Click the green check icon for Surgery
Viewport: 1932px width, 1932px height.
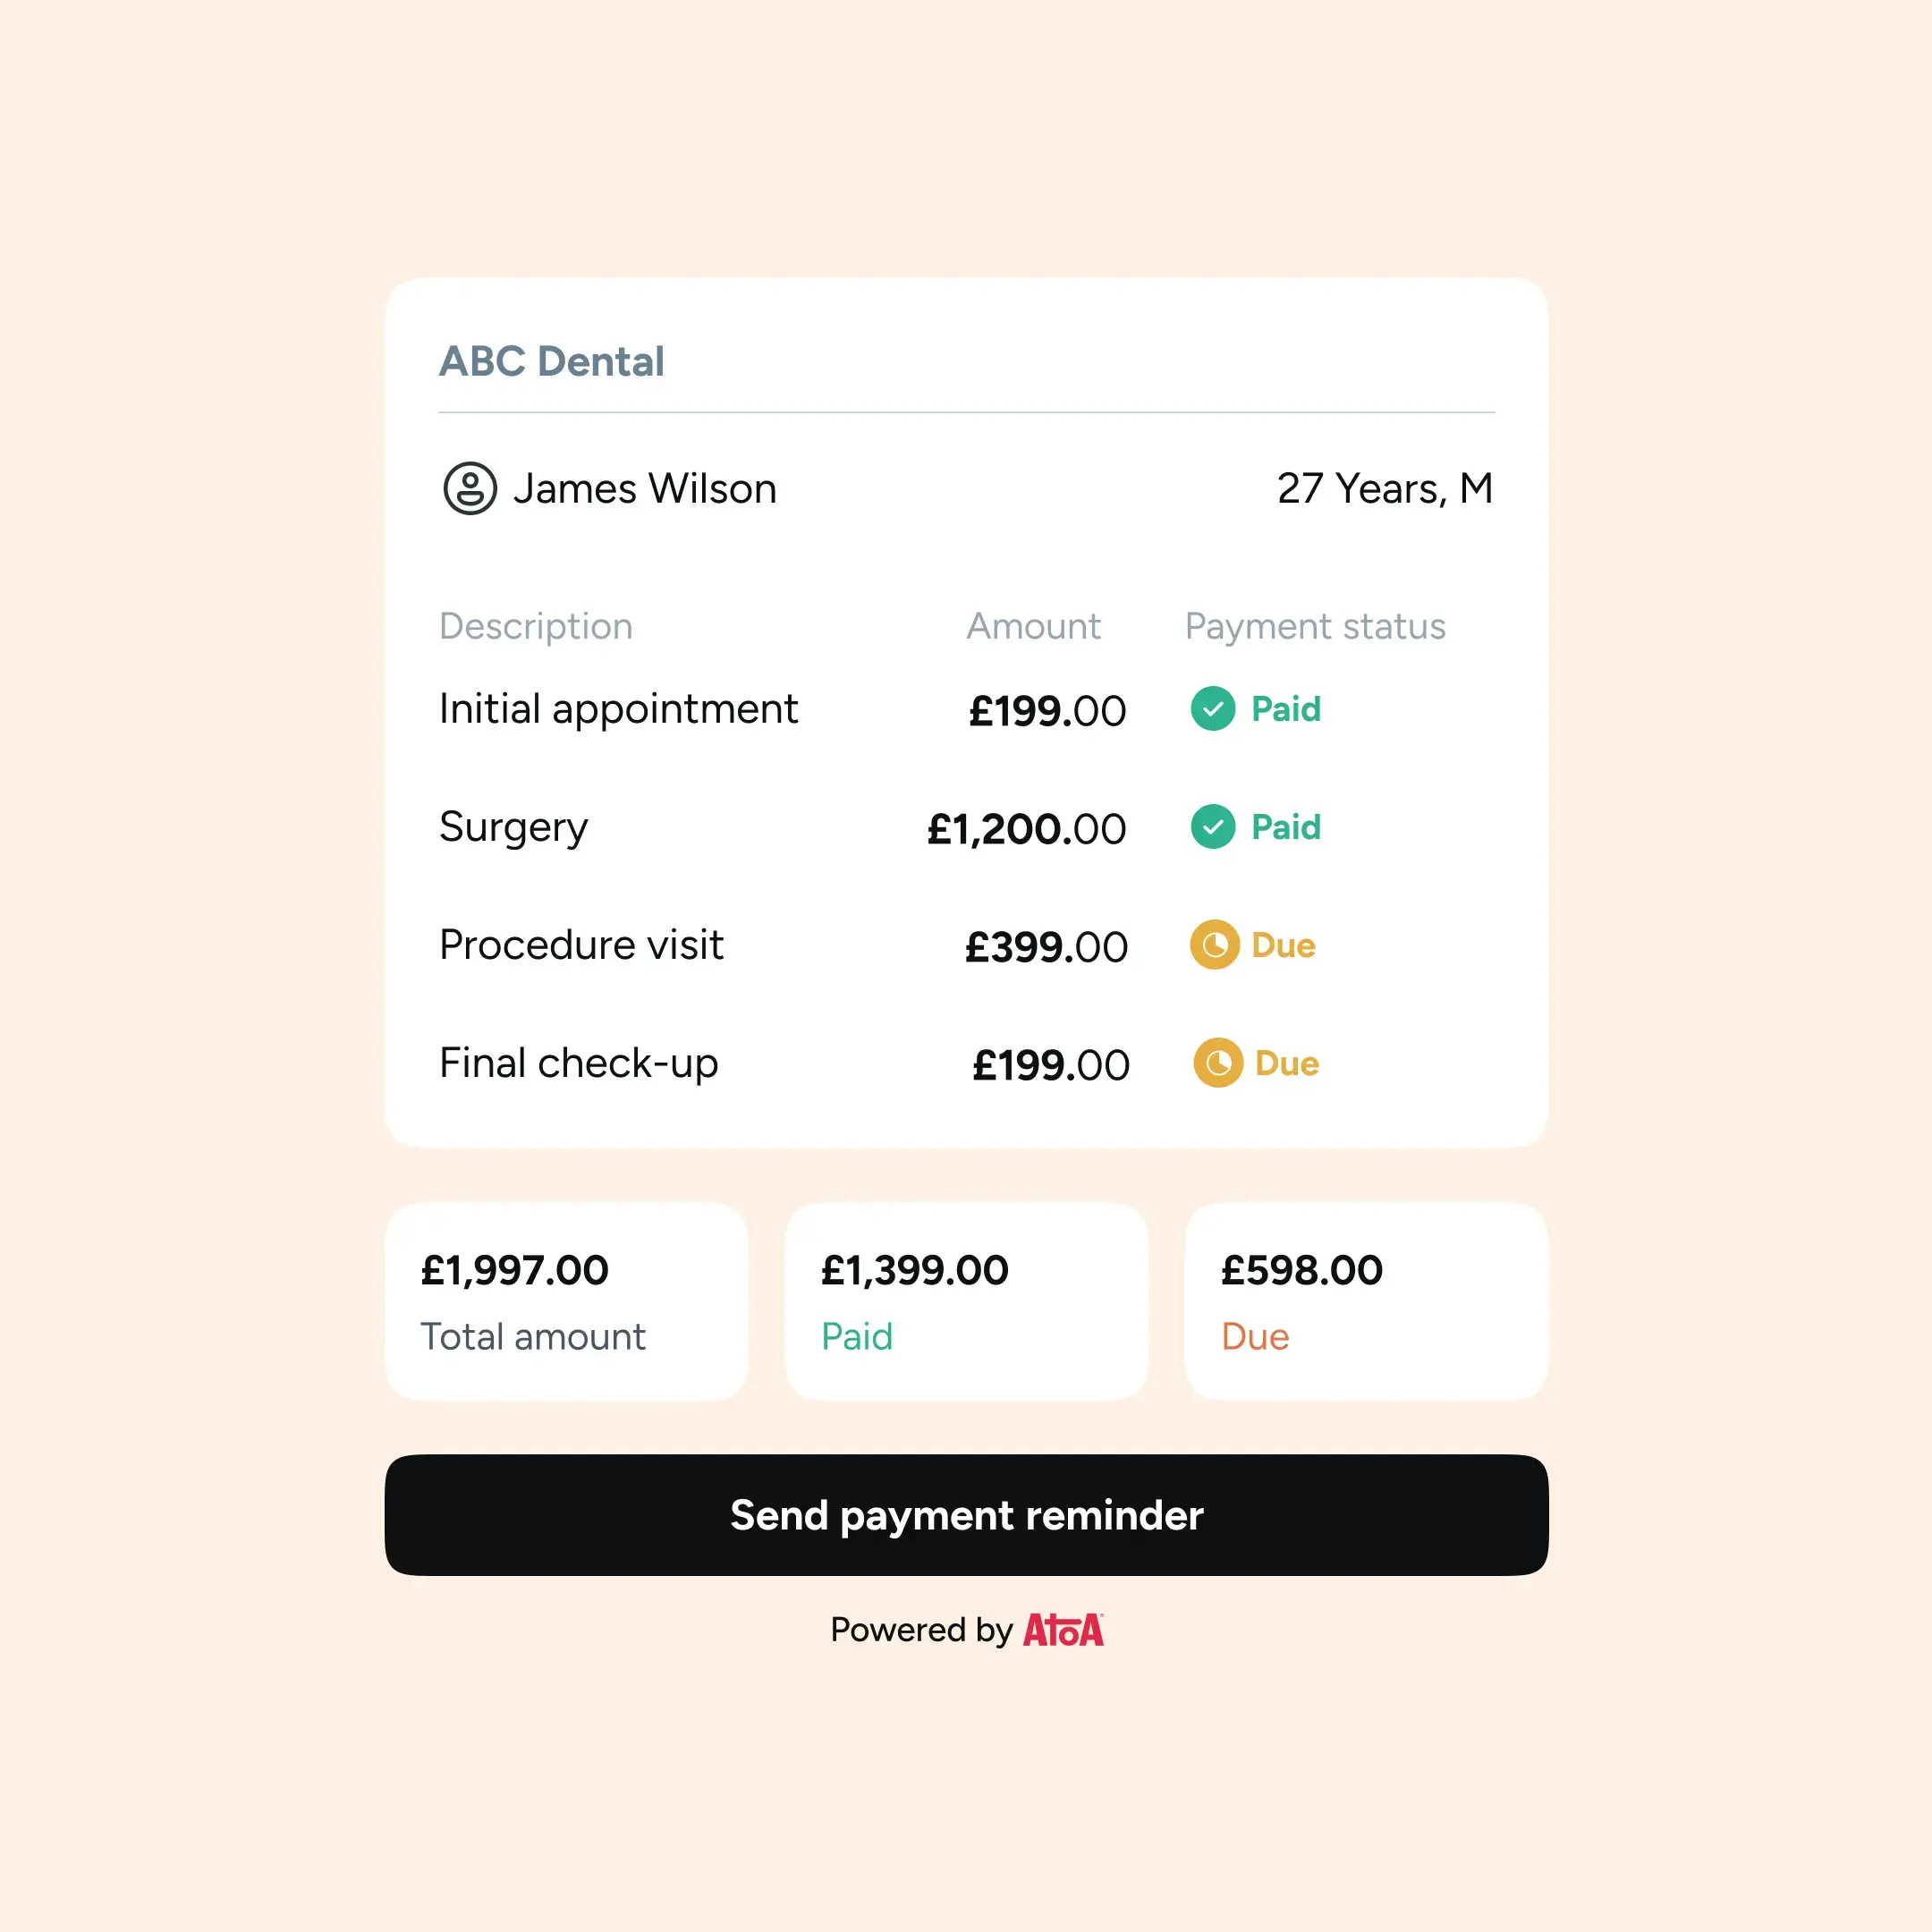[1212, 827]
